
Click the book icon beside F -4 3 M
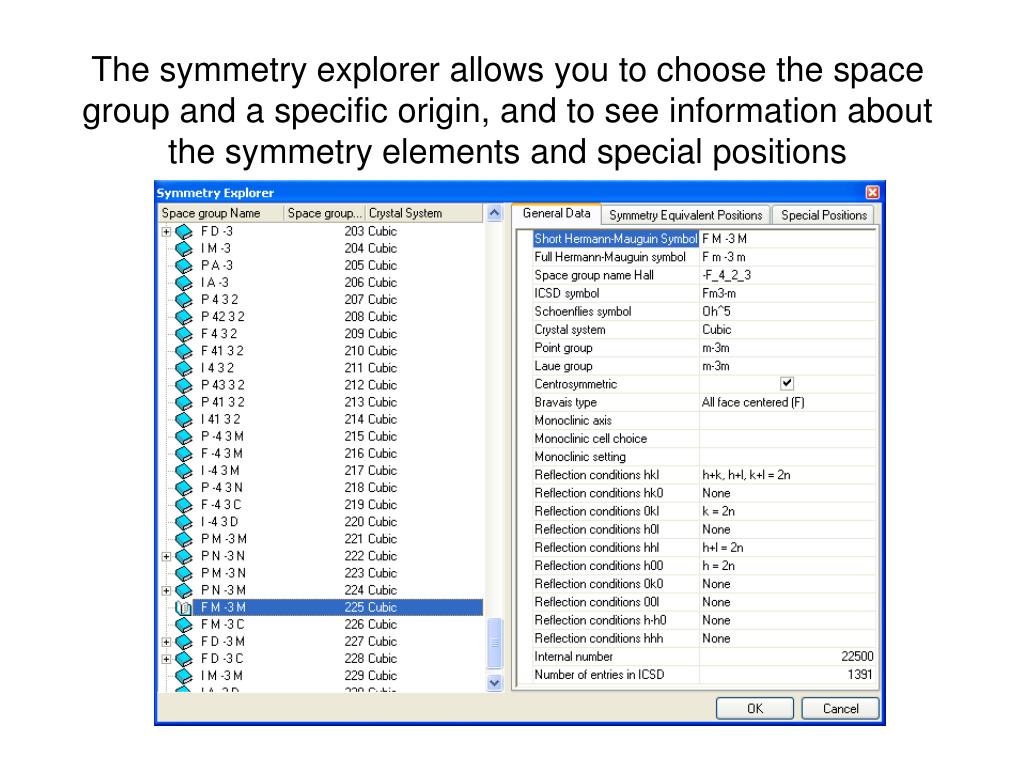tap(184, 454)
